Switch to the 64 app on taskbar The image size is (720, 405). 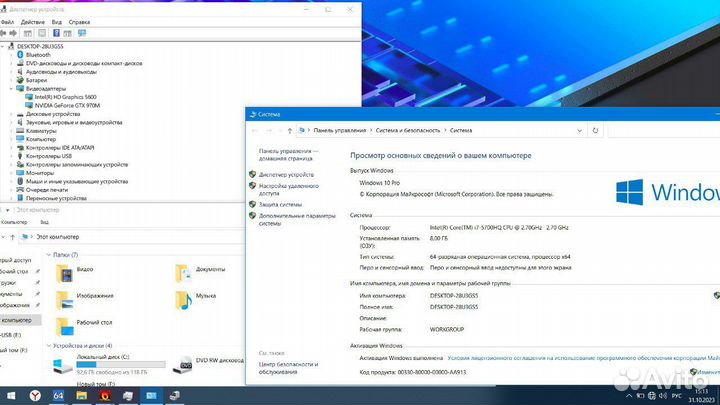(58, 395)
